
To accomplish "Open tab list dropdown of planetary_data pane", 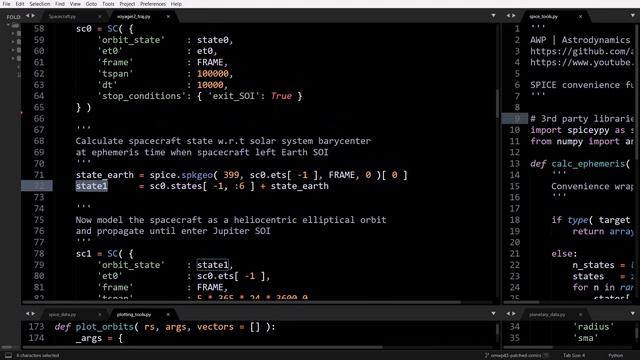I will (633, 314).
